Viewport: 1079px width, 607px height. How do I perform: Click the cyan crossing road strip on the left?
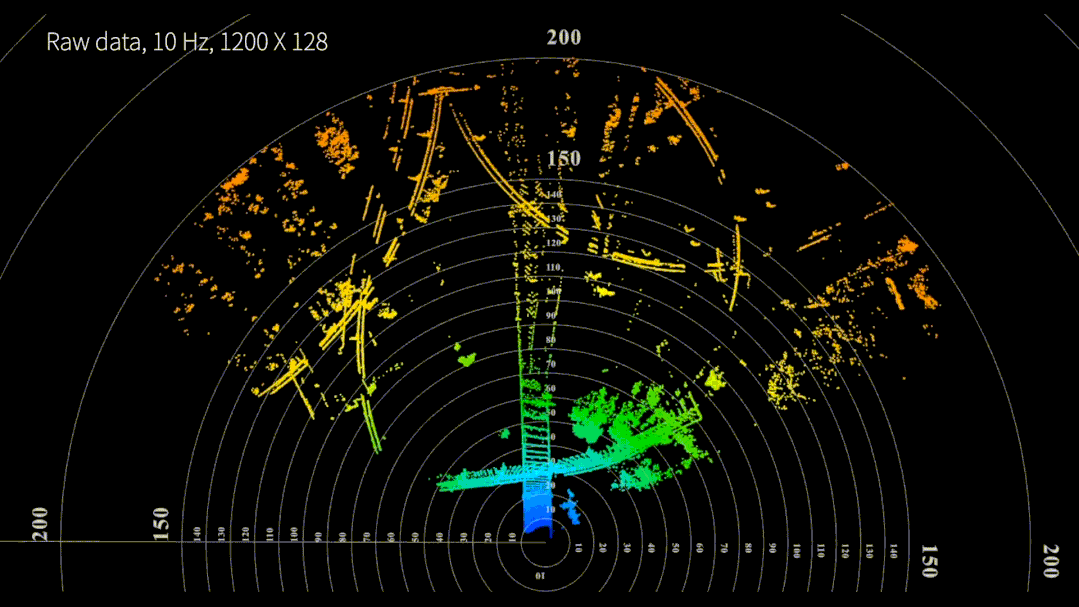coord(480,479)
